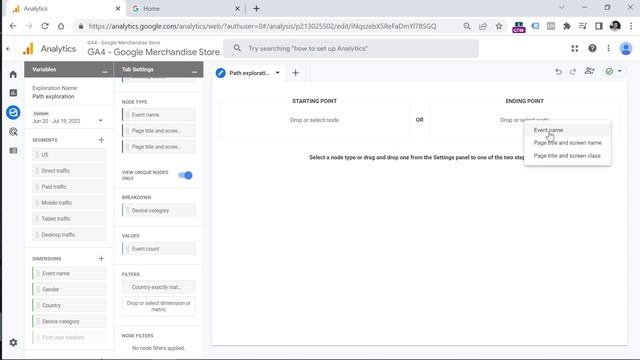Click the share exploration icon

pos(589,71)
